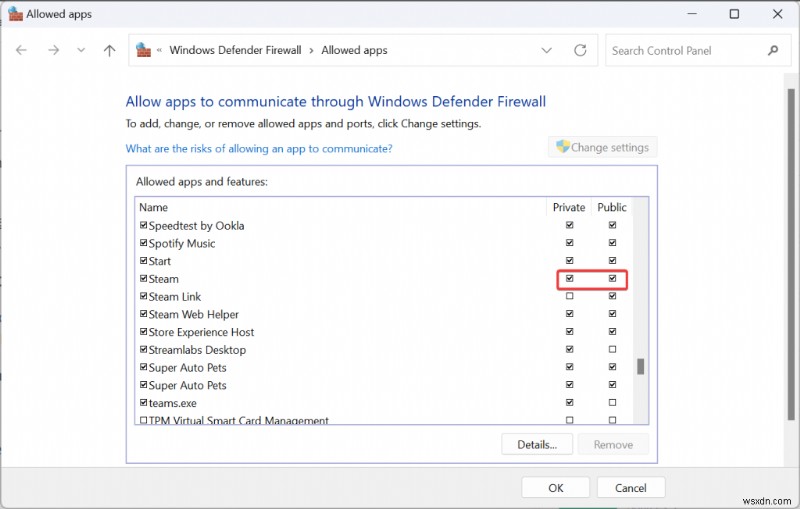Image resolution: width=800 pixels, height=509 pixels.
Task: Close the Allowed apps window
Action: pos(777,14)
